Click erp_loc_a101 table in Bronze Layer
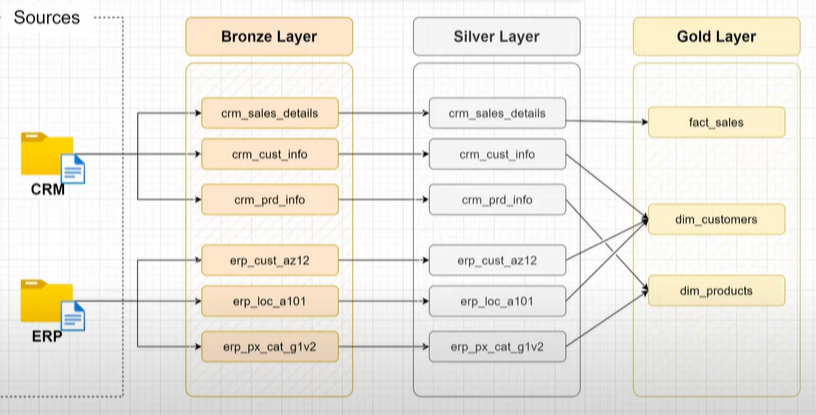Screen dimensions: 816x415 click(x=269, y=300)
